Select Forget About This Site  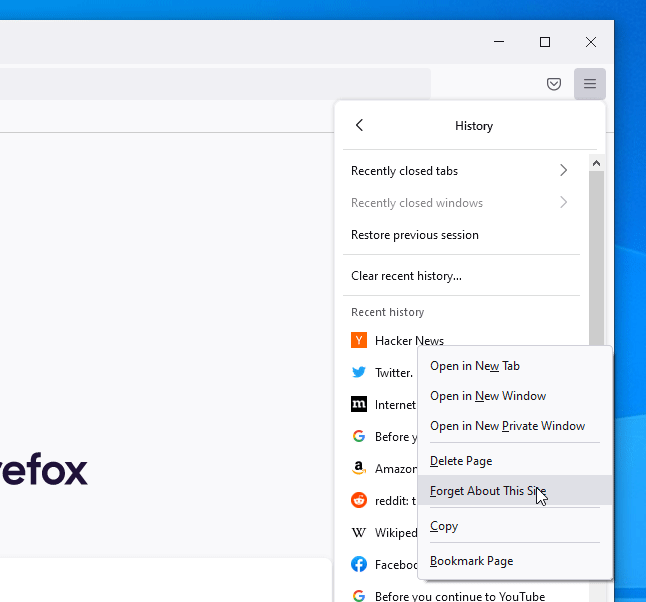(488, 491)
